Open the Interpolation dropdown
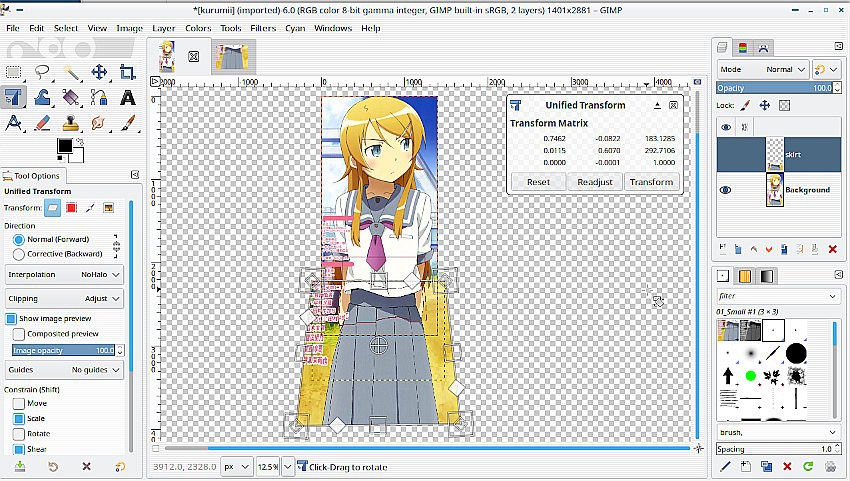The width and height of the screenshot is (850, 481). click(x=66, y=274)
